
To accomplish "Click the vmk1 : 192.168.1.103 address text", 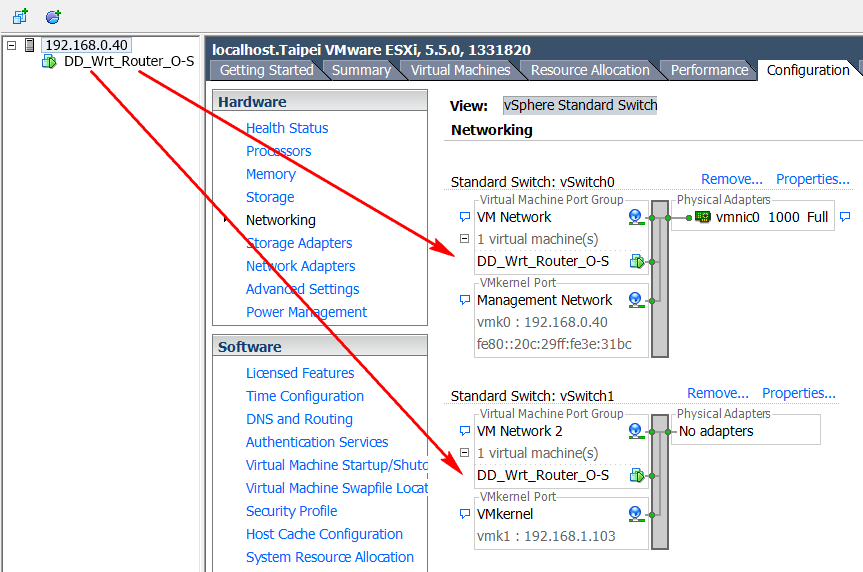I will tap(546, 536).
